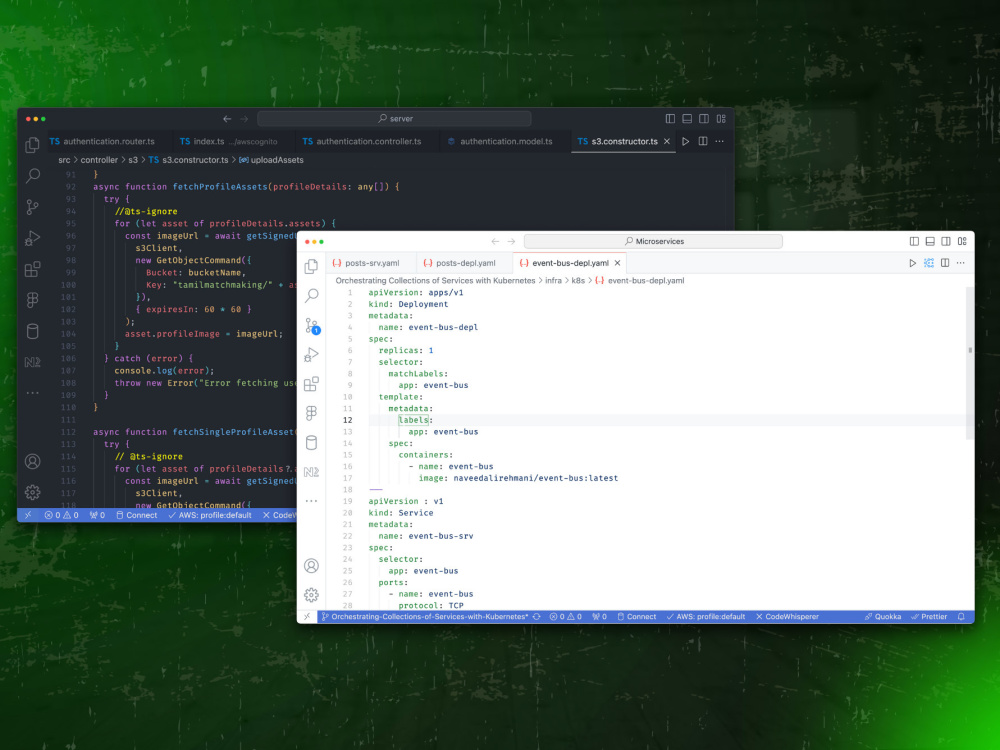Open Figma panel in the Microservices window
Screen dimensions: 1000x750
[311, 413]
